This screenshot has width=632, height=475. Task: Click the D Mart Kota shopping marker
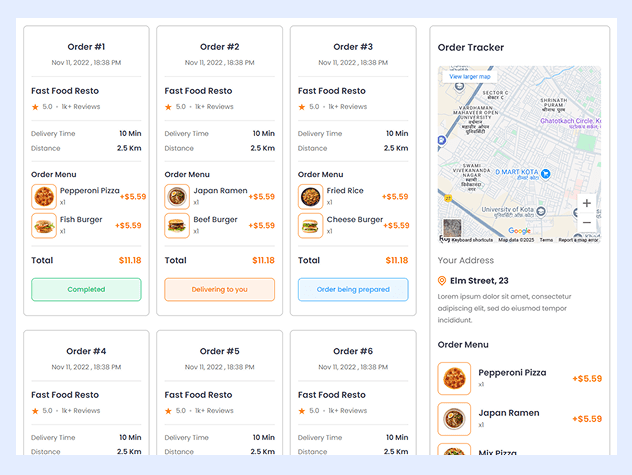pyautogui.click(x=546, y=173)
